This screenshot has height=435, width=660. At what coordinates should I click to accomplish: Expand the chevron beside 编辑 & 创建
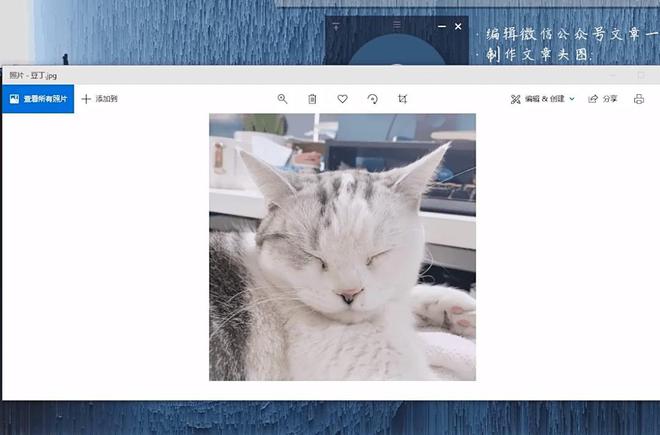(572, 99)
